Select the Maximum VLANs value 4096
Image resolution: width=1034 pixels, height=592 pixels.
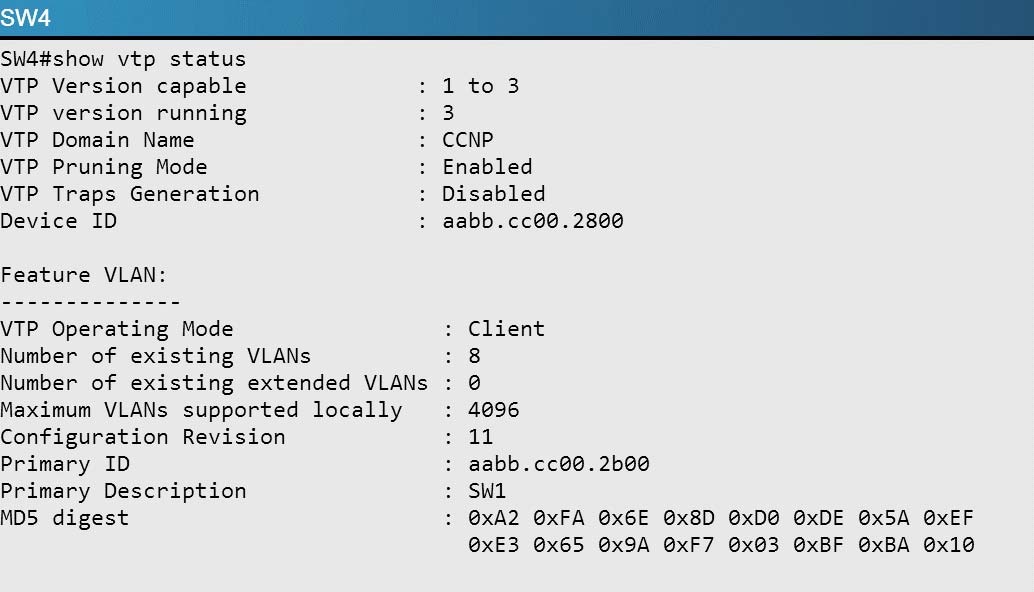click(493, 410)
